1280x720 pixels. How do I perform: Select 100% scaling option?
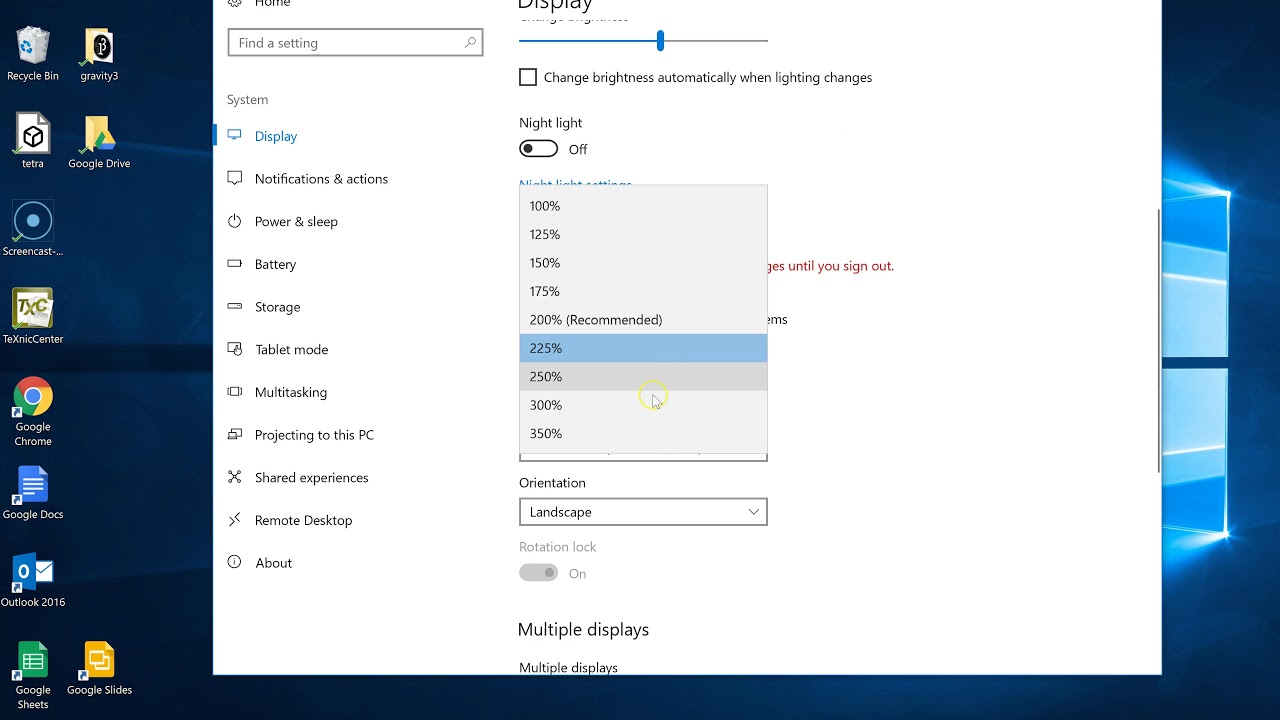coord(643,206)
